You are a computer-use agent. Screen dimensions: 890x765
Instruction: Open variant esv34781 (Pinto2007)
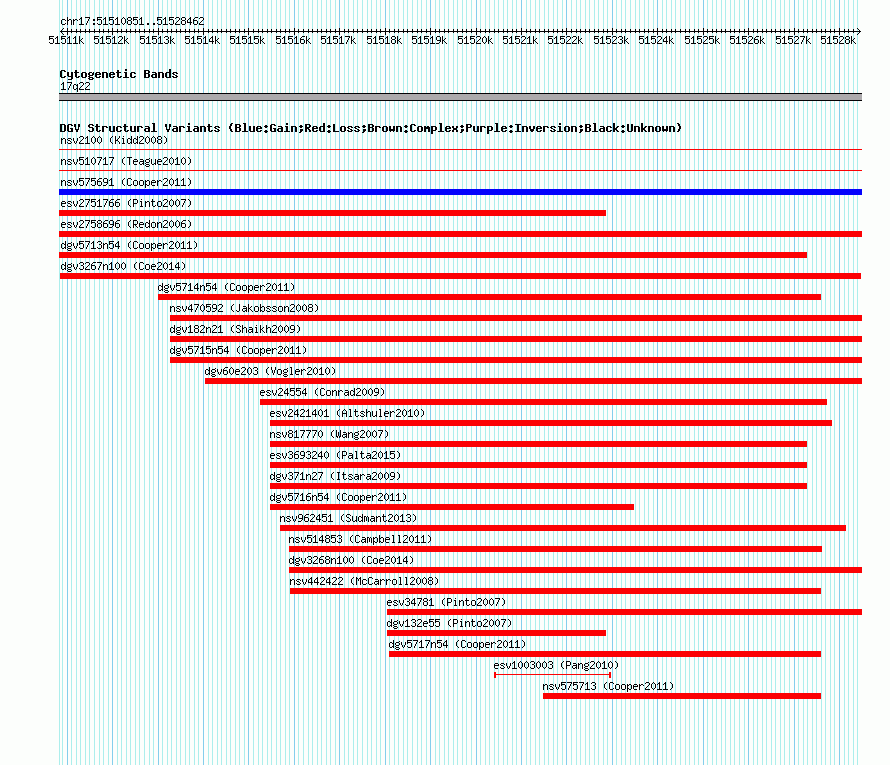click(446, 602)
